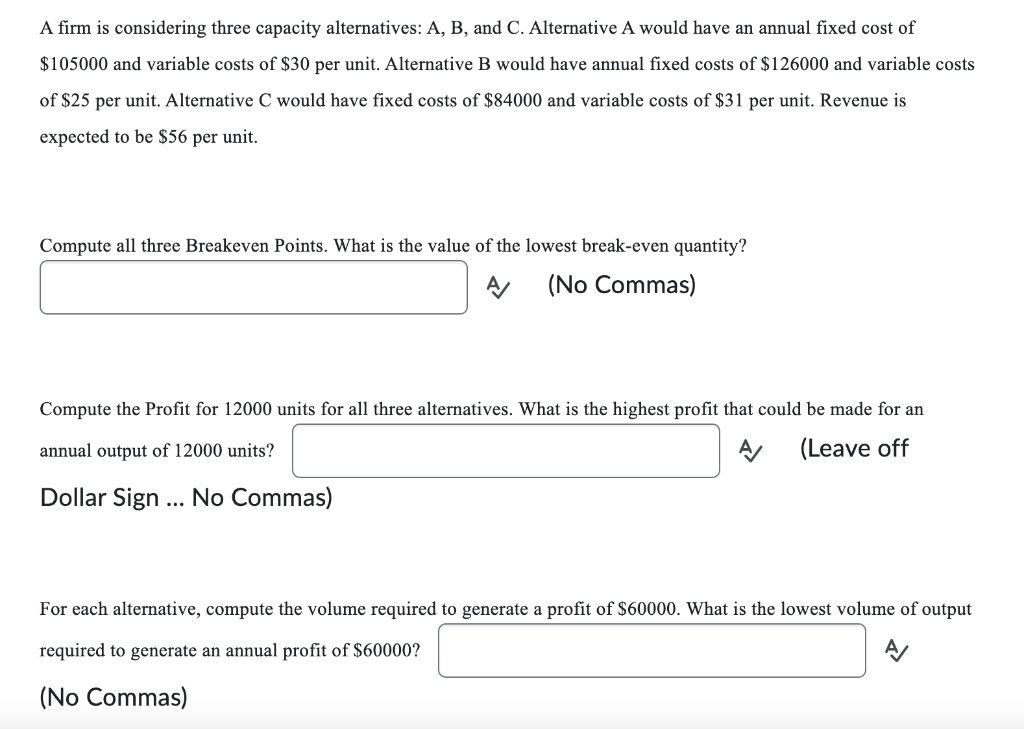
Task: Click the A-checkmark icon following the 12000 units field
Action: (x=752, y=450)
